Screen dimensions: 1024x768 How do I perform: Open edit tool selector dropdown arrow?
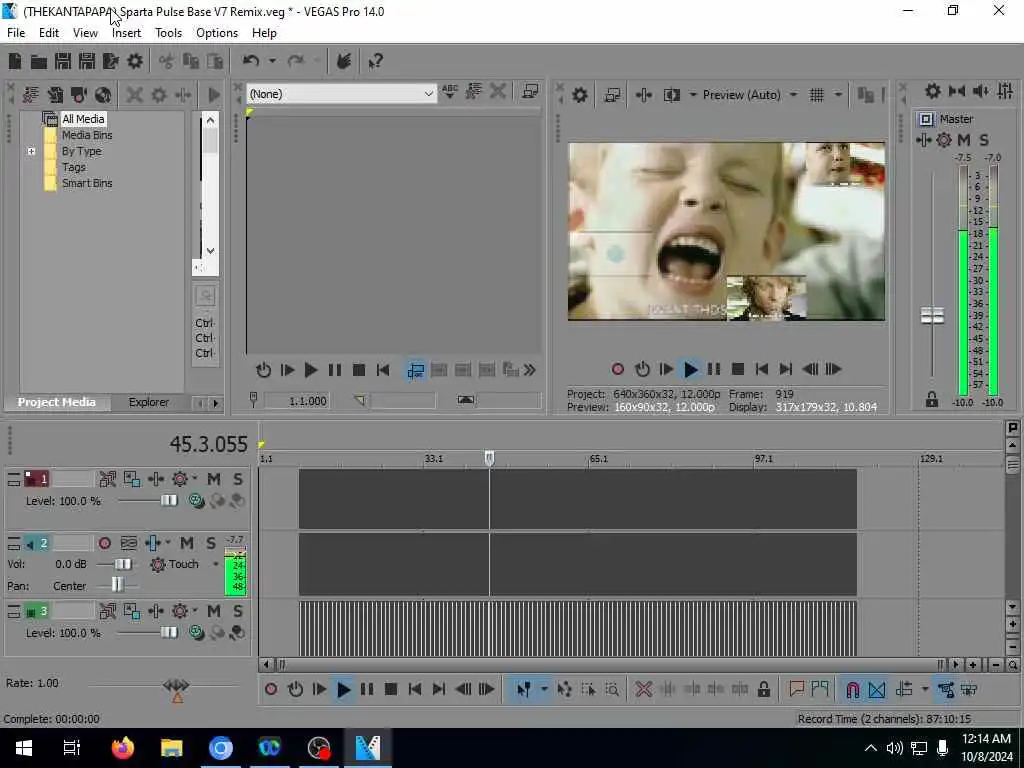point(544,690)
